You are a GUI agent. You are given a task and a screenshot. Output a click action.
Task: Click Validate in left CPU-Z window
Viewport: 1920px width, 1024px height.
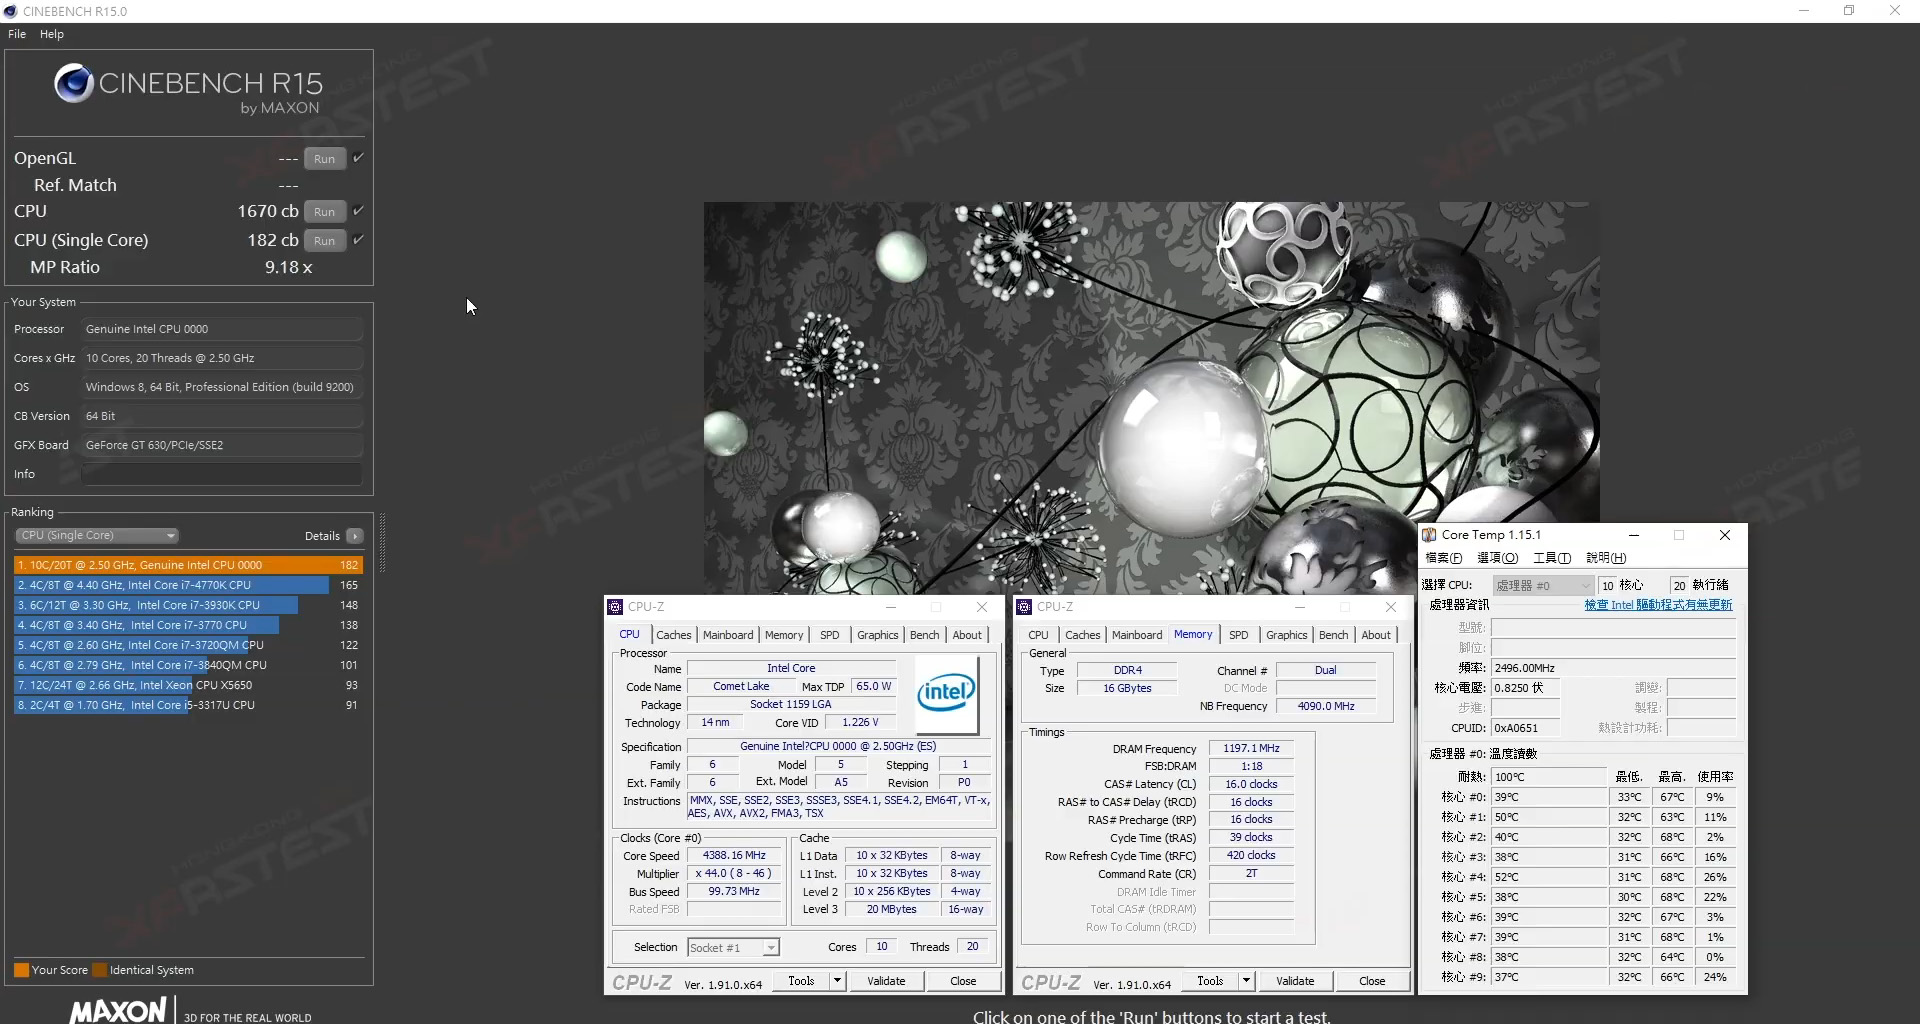(886, 981)
